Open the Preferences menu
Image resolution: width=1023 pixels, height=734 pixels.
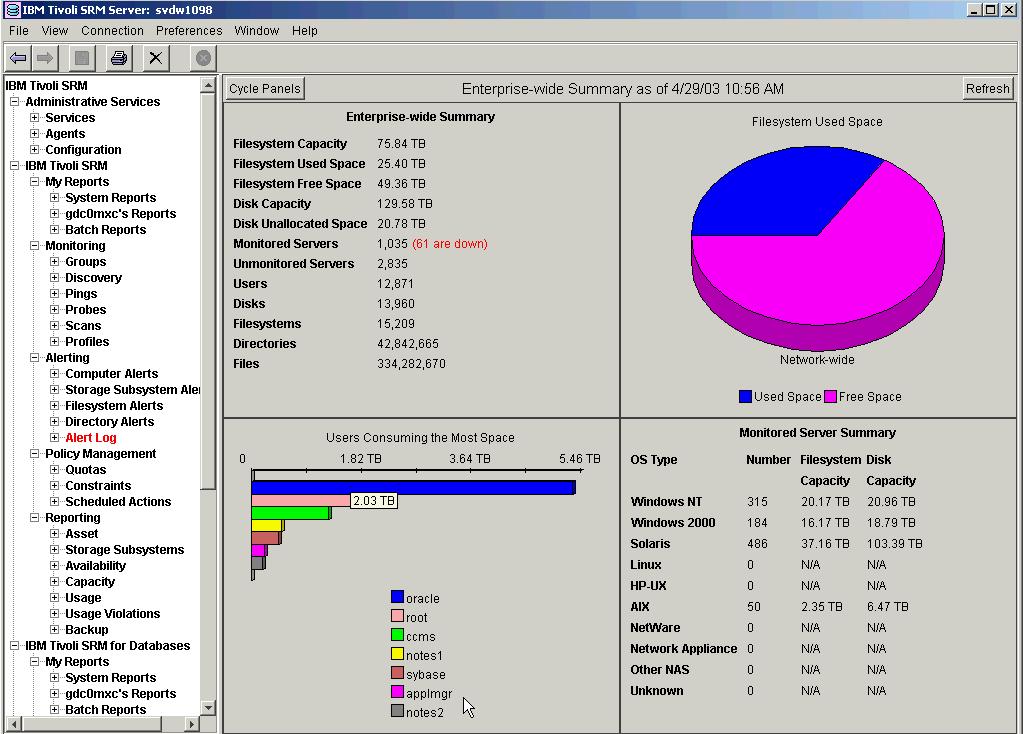click(189, 31)
